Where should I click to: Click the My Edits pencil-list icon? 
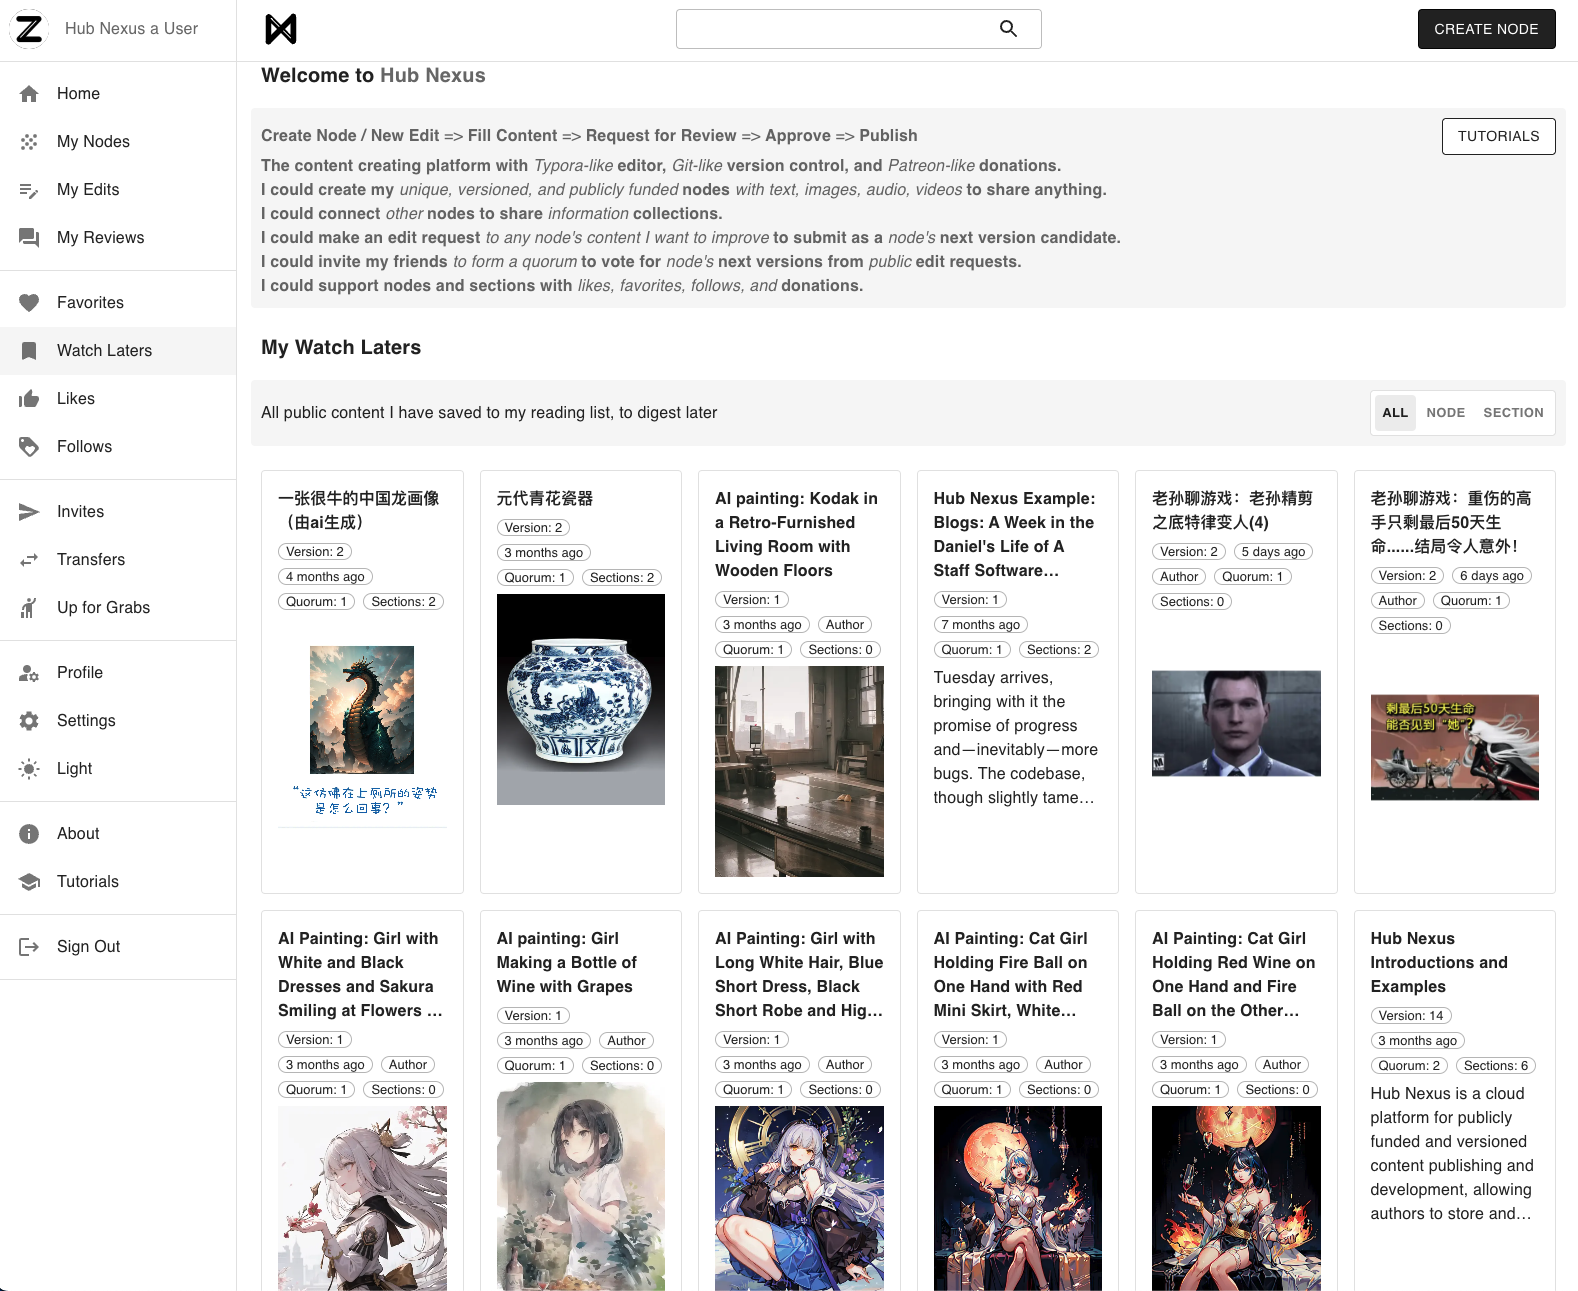[29, 190]
